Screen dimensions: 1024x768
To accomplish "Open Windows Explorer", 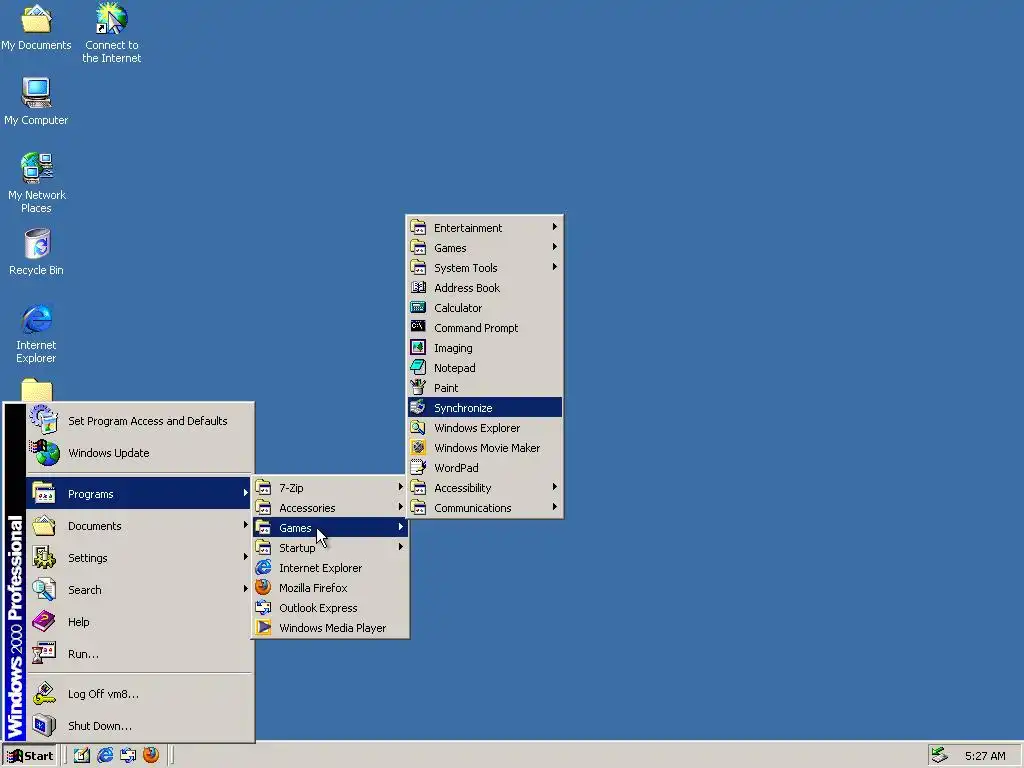I will [485, 428].
